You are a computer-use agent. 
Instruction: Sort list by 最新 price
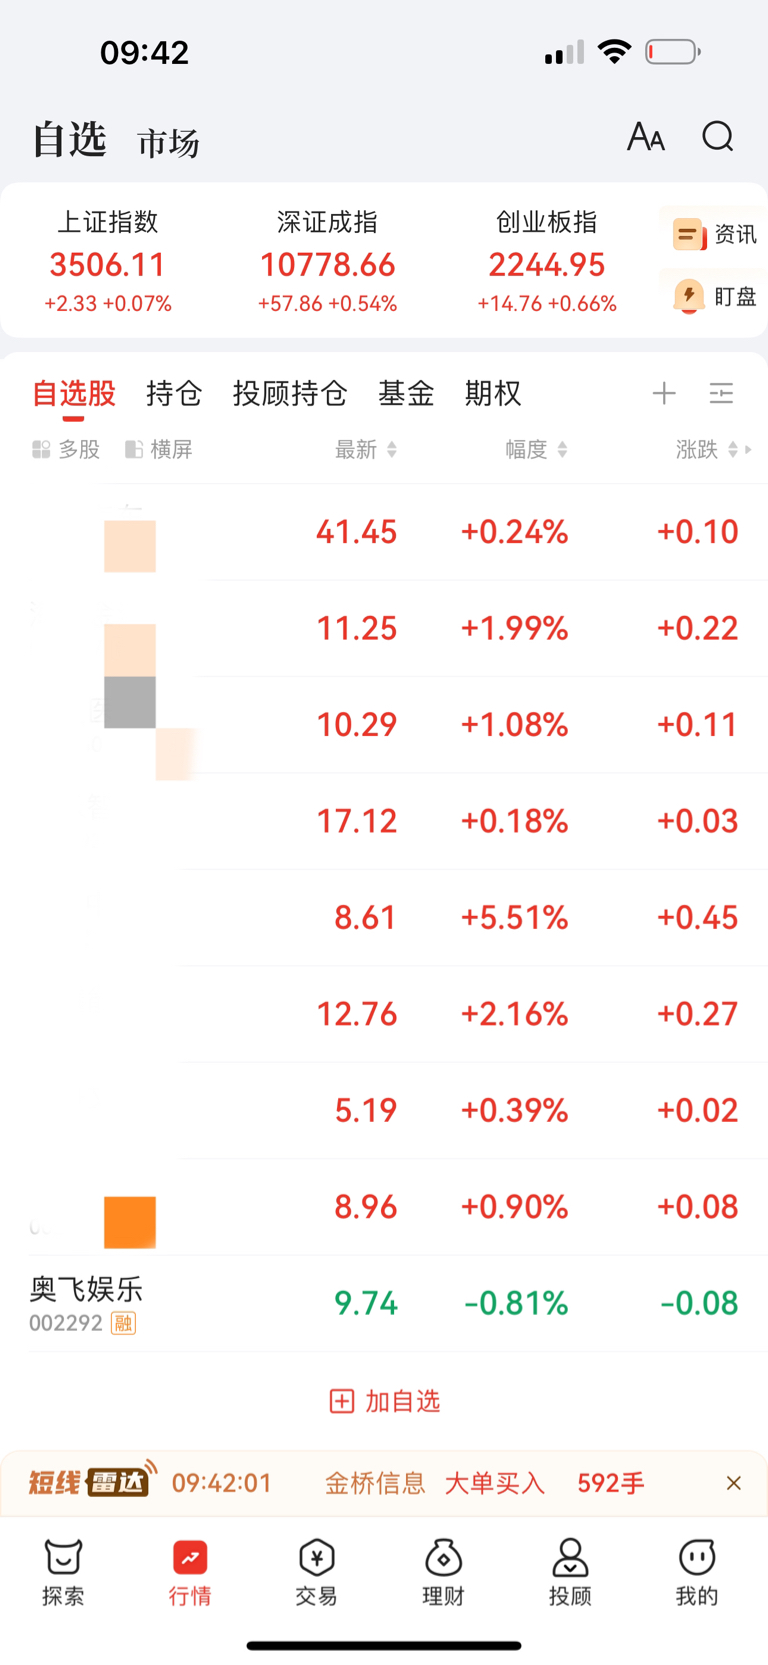[x=366, y=450]
